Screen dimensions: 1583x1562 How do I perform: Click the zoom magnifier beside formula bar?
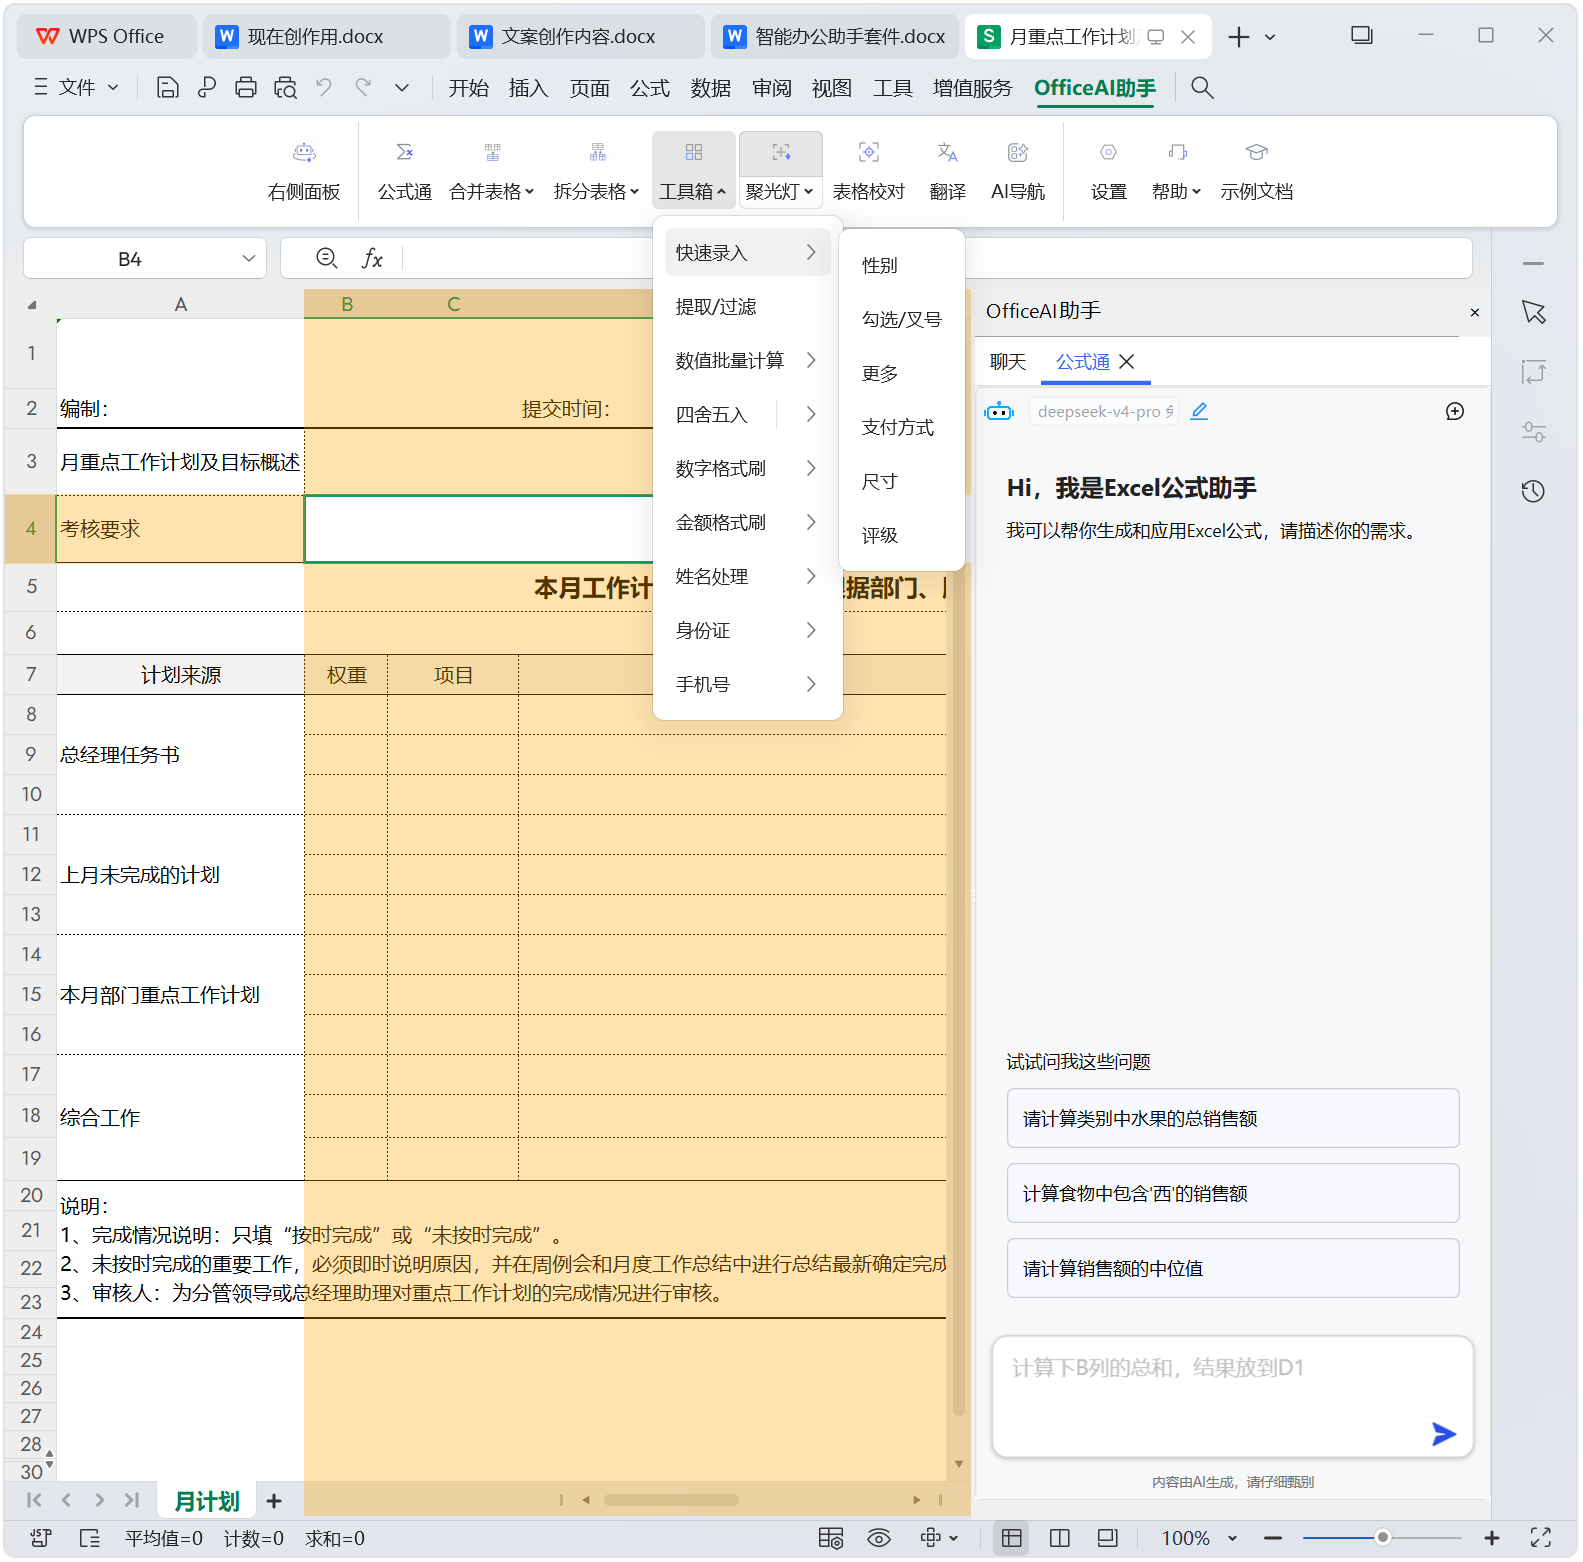(x=326, y=258)
